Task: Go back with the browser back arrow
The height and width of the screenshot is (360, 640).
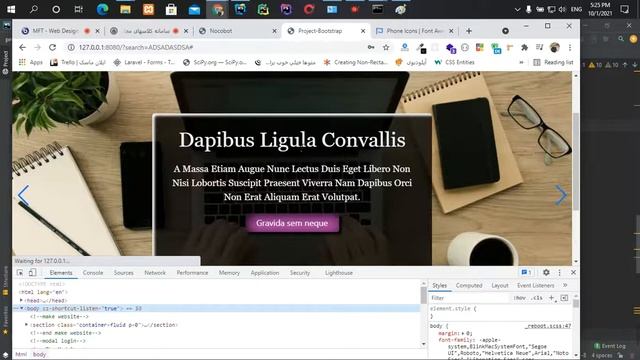Action: point(22,47)
